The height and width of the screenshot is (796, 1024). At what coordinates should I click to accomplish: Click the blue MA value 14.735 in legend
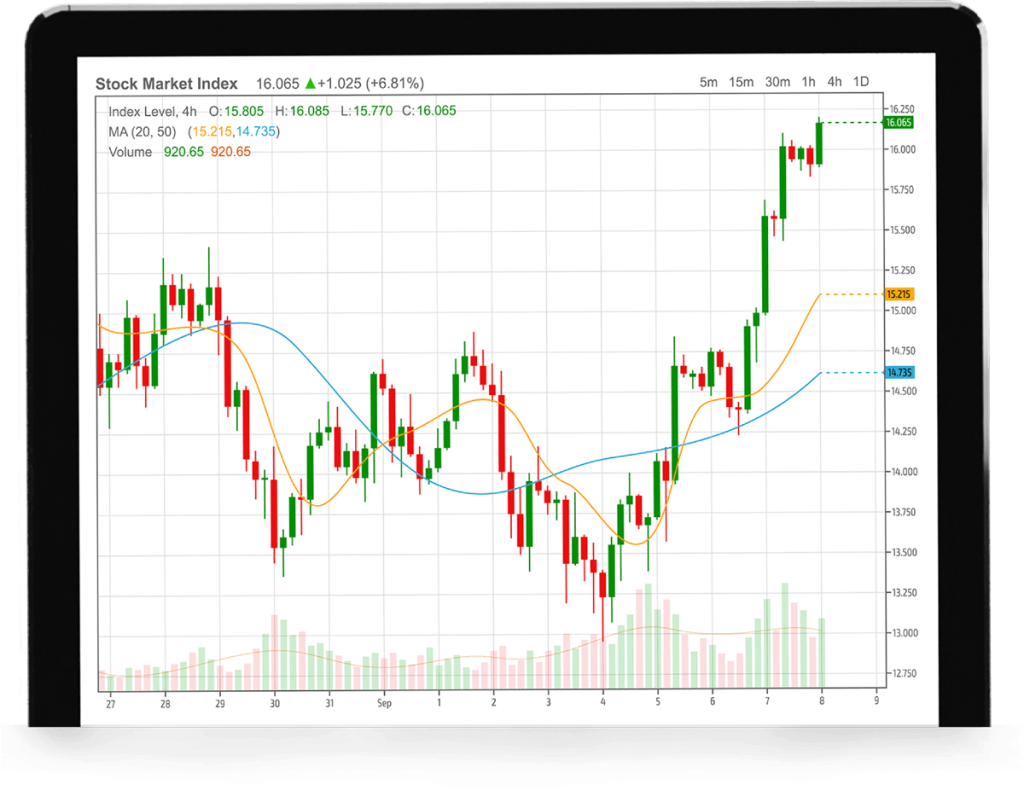click(255, 131)
